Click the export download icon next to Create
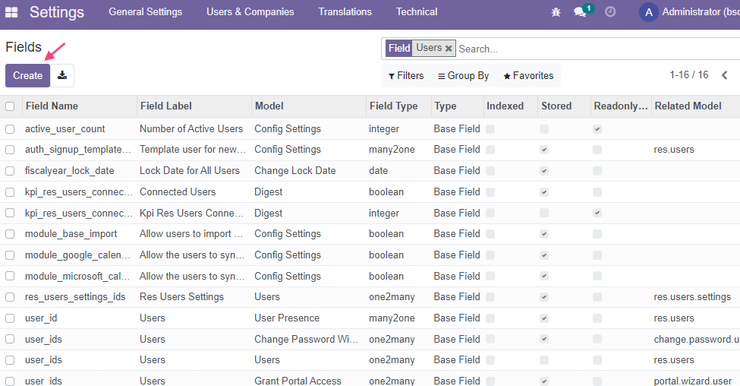740x386 pixels. click(62, 76)
